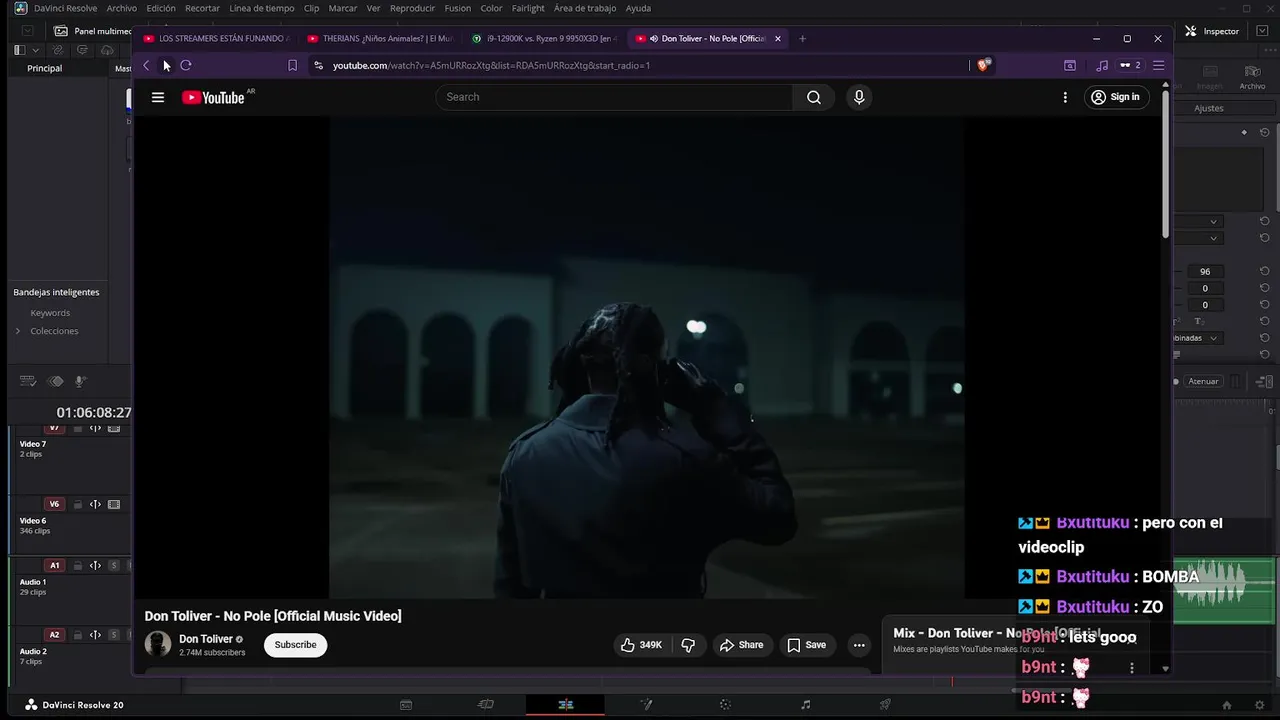Open the Línea de tiempo menu
Screen dimensions: 1280x720
point(262,8)
